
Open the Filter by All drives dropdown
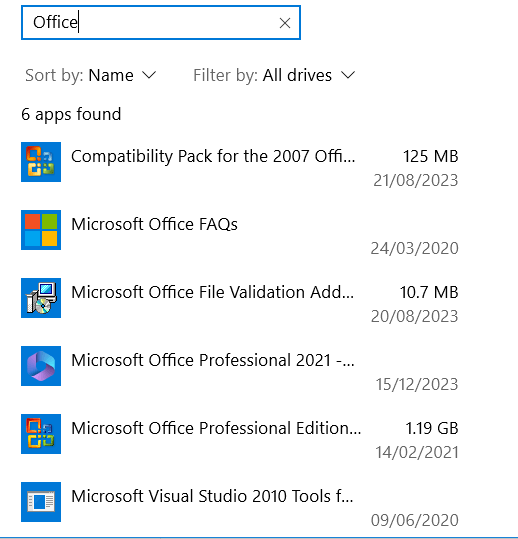pyautogui.click(x=274, y=75)
